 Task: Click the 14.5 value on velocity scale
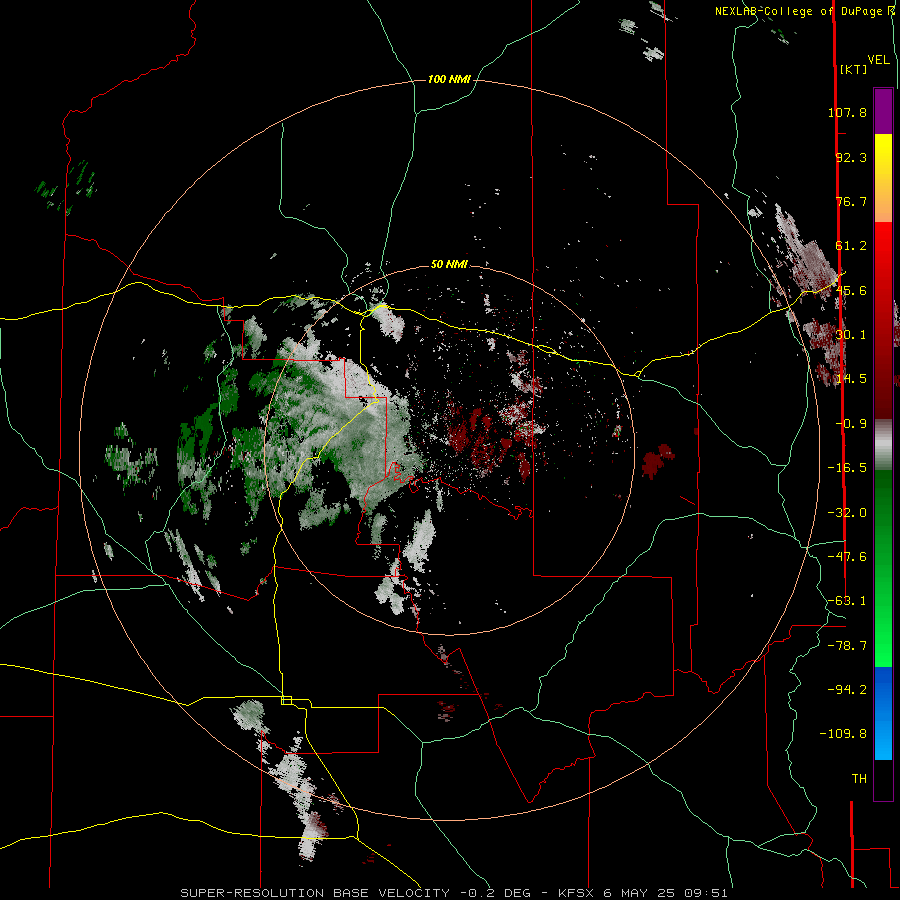coord(851,379)
